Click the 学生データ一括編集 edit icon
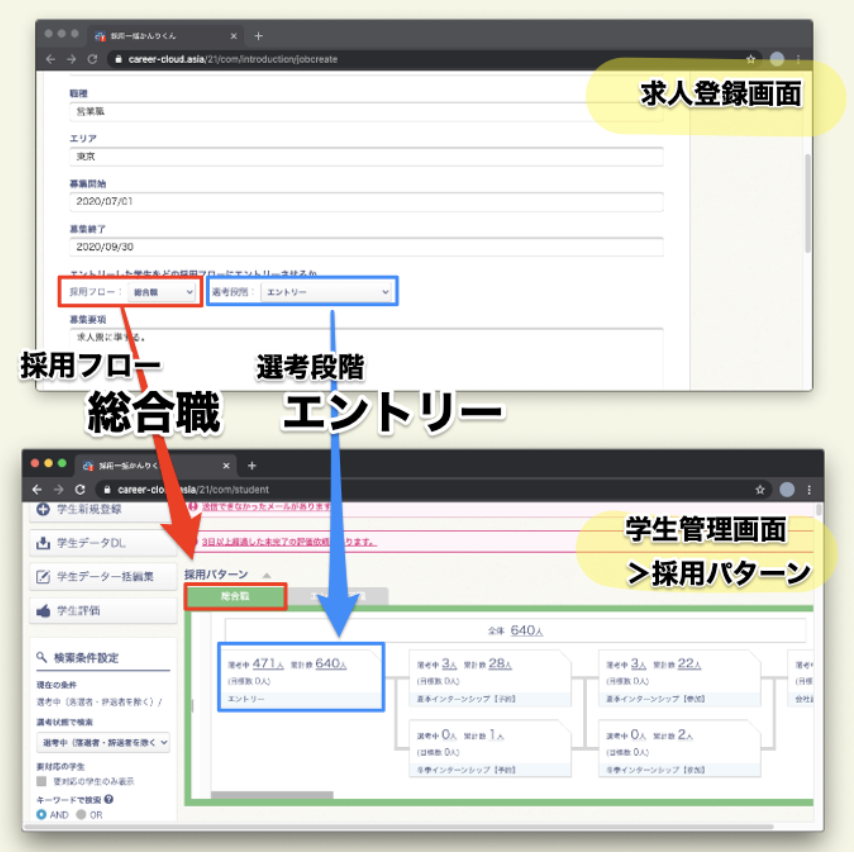 point(43,576)
